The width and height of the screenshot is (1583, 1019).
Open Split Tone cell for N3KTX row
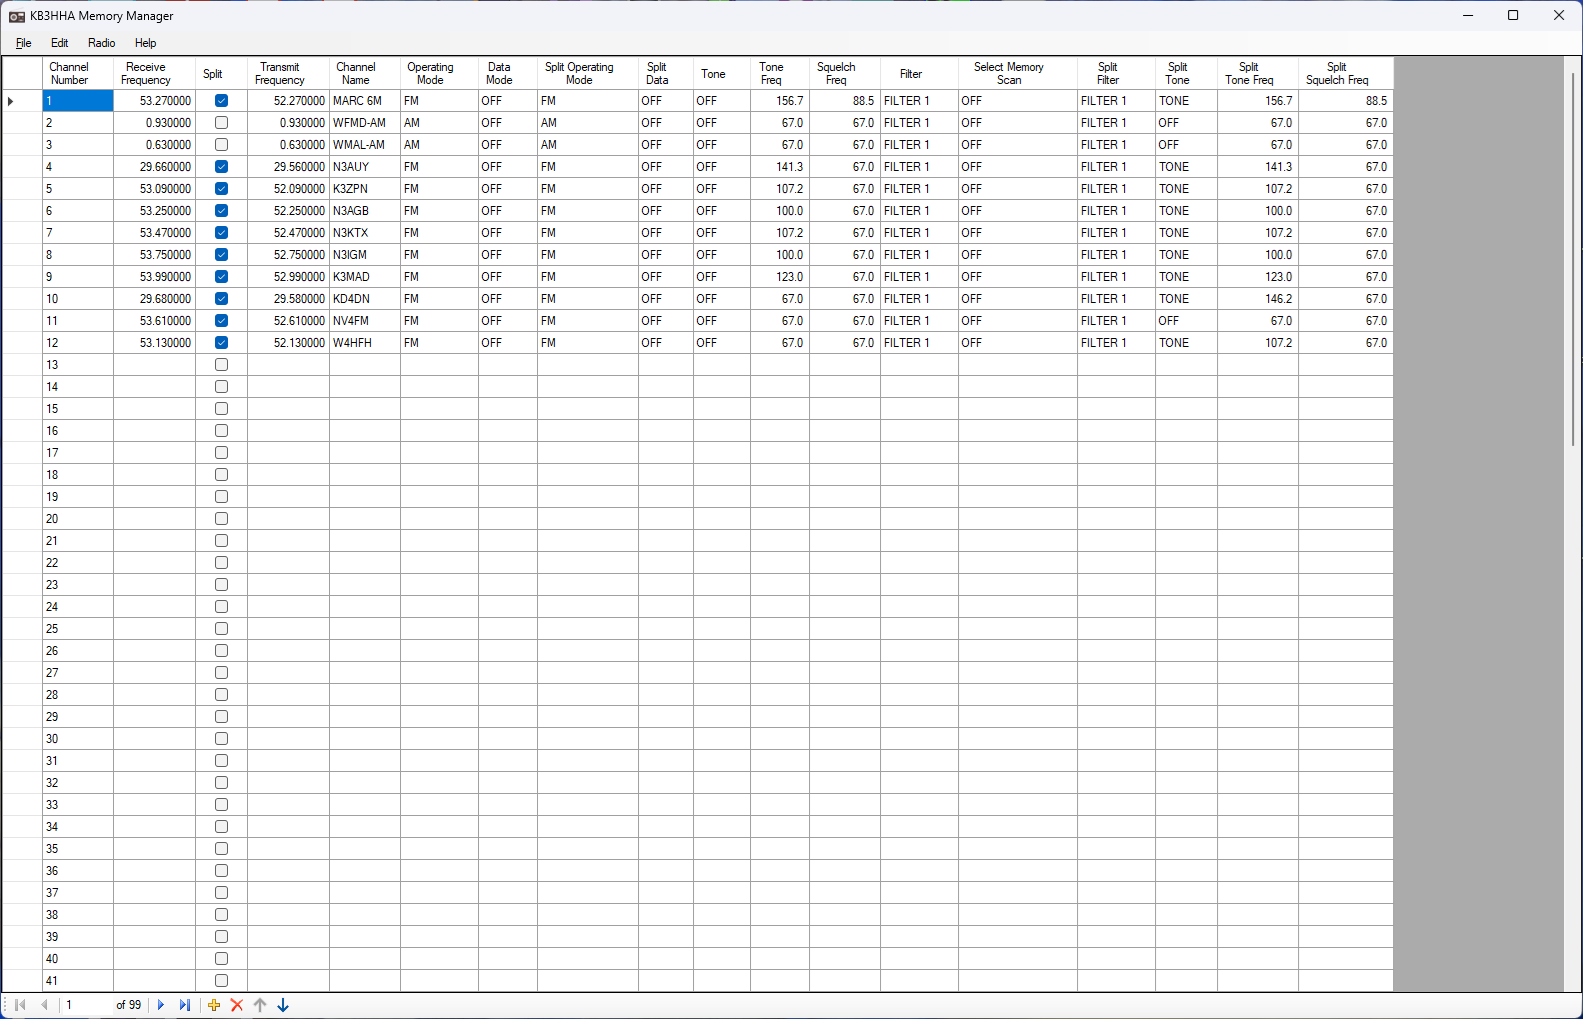click(x=1187, y=233)
